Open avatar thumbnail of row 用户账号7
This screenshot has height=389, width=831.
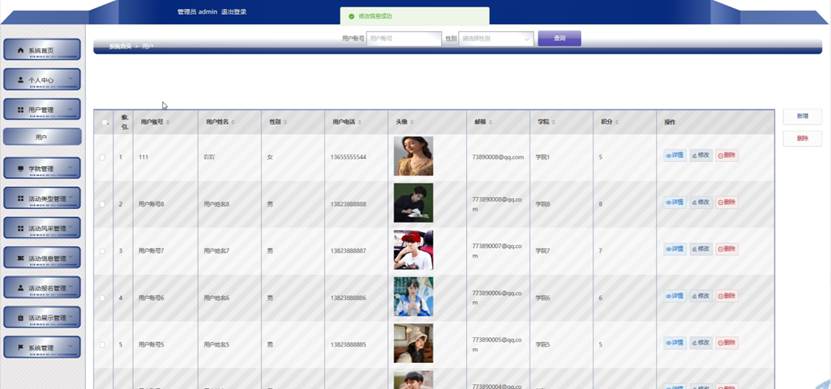tap(413, 250)
